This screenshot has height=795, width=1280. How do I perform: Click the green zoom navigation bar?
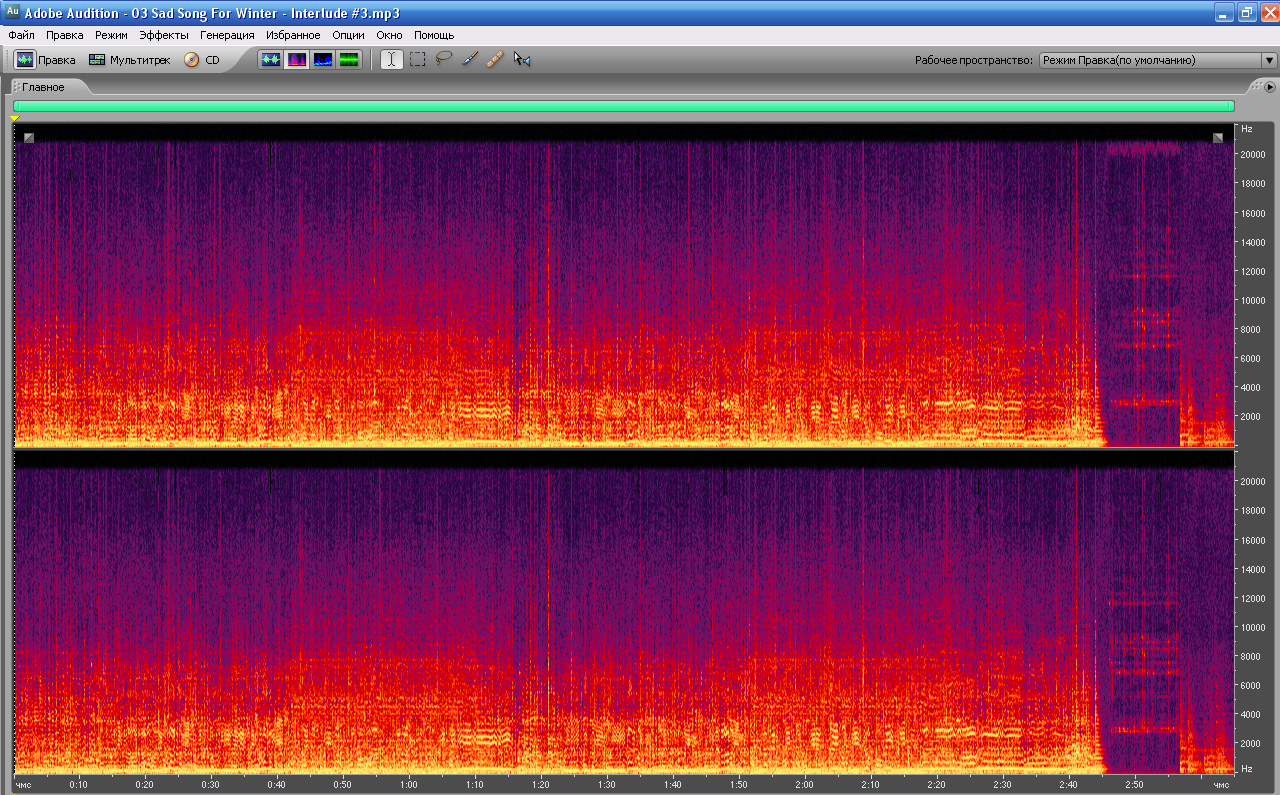tap(623, 106)
